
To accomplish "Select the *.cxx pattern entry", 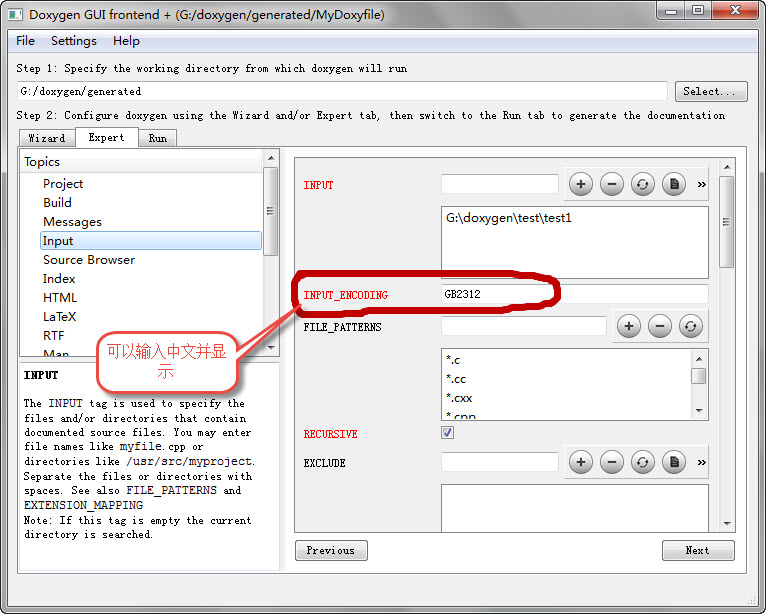I will pos(459,398).
